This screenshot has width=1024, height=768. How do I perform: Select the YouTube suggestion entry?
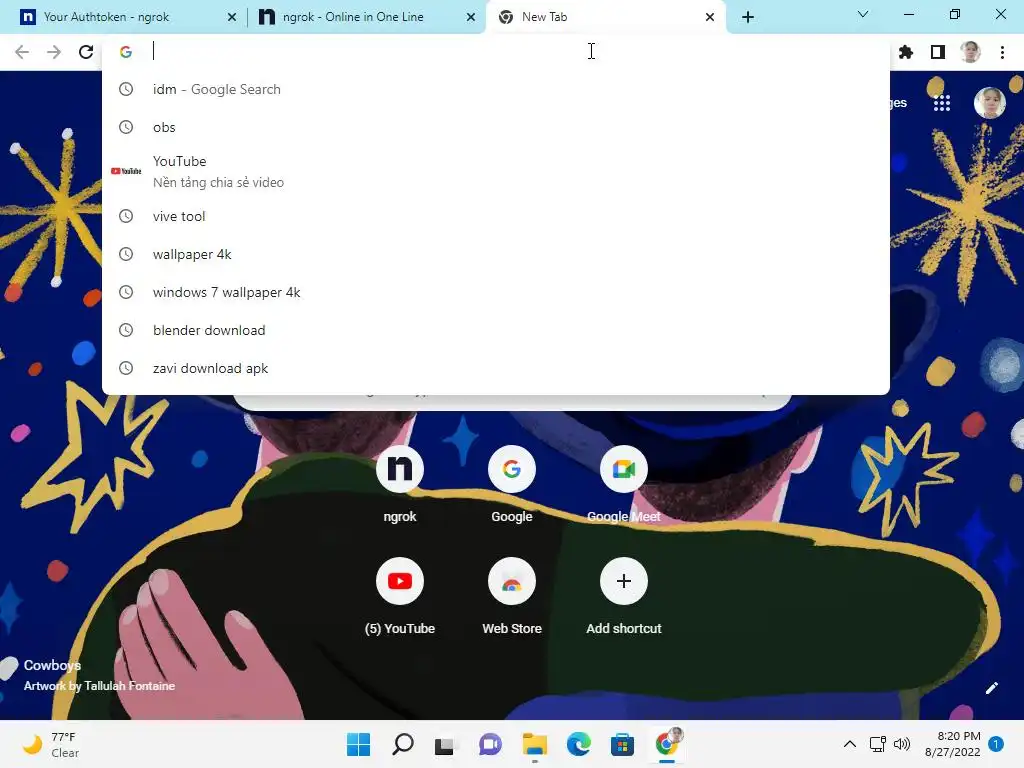coord(496,172)
